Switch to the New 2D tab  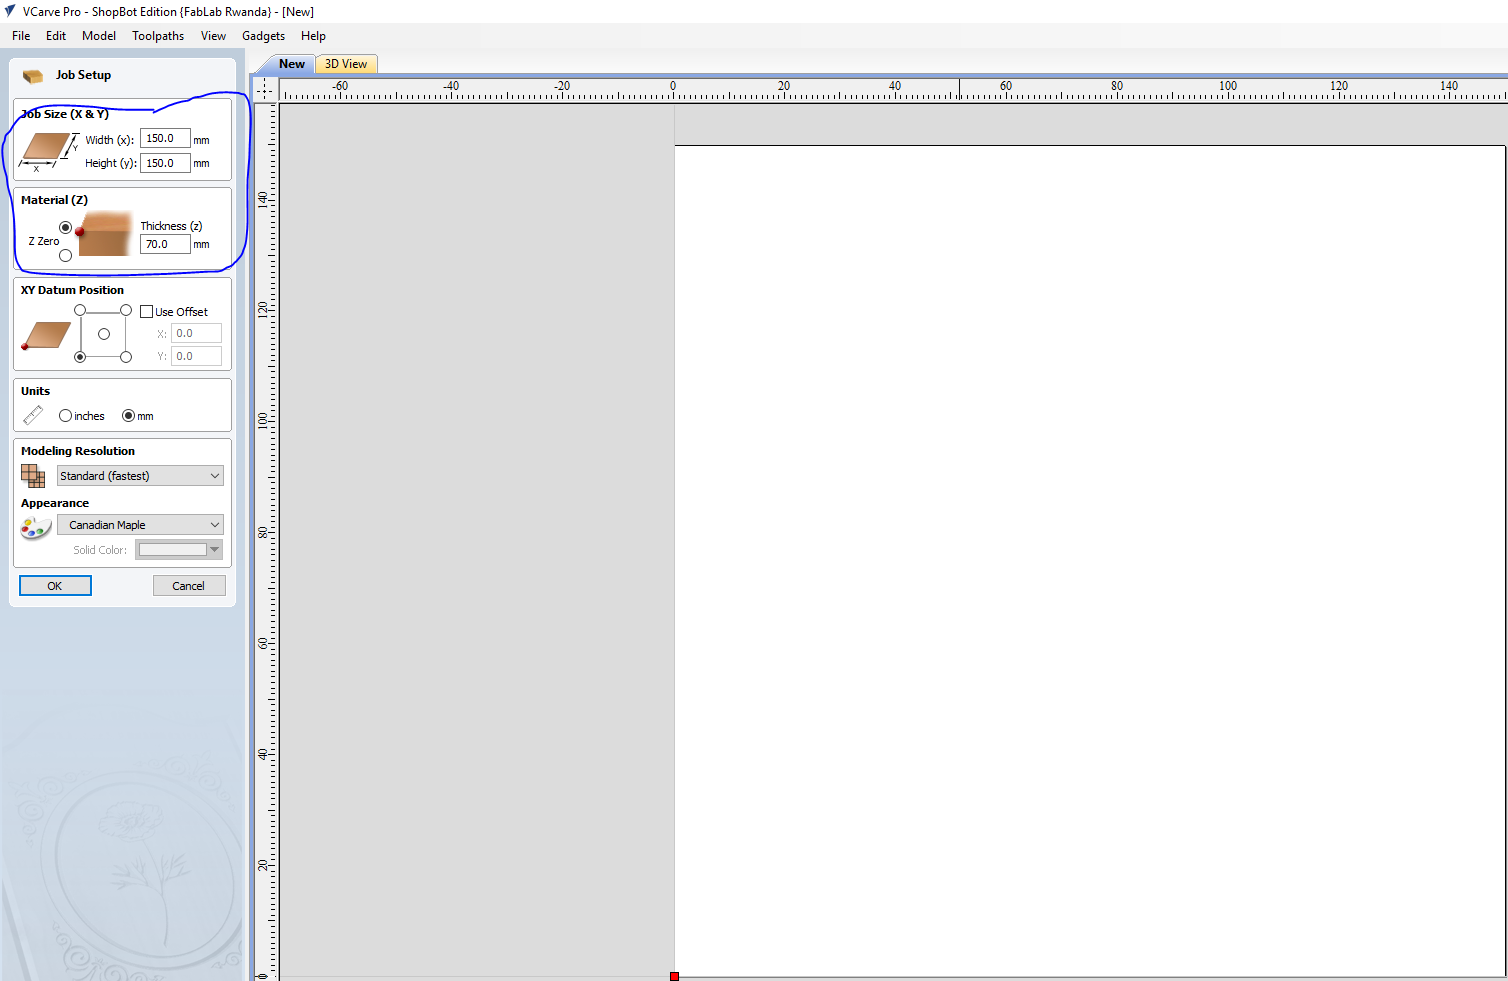tap(291, 64)
